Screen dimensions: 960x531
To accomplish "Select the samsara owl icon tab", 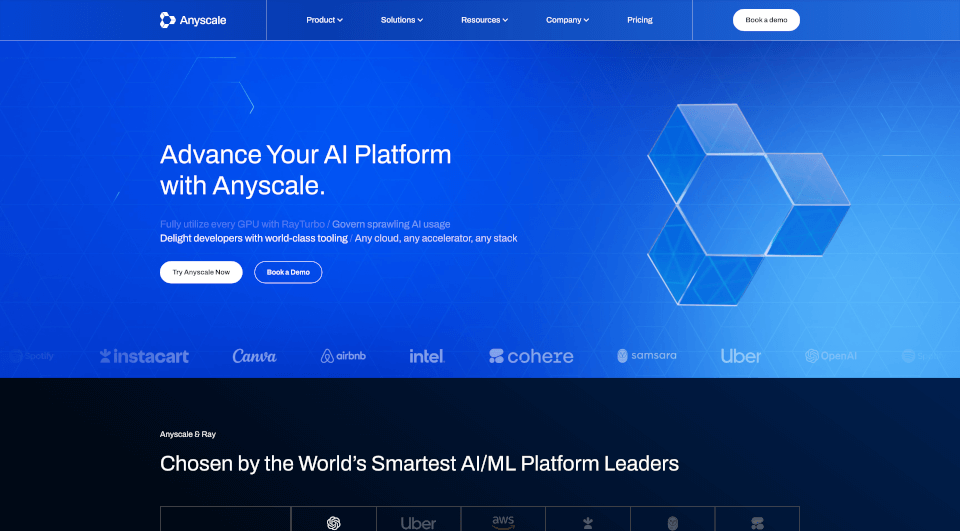I will (x=672, y=519).
